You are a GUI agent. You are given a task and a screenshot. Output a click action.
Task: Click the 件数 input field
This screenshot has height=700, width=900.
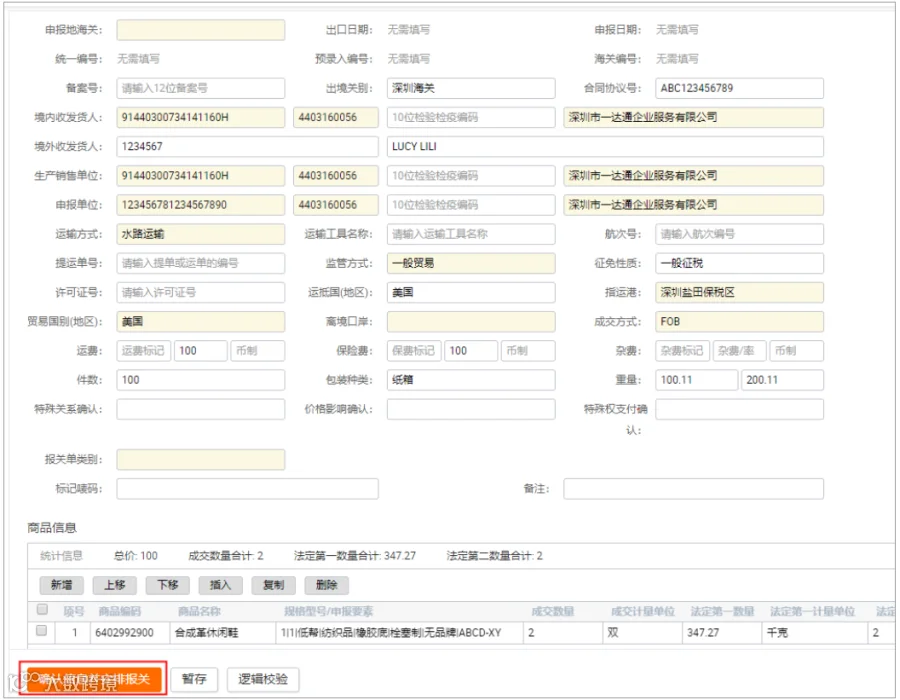[200, 380]
